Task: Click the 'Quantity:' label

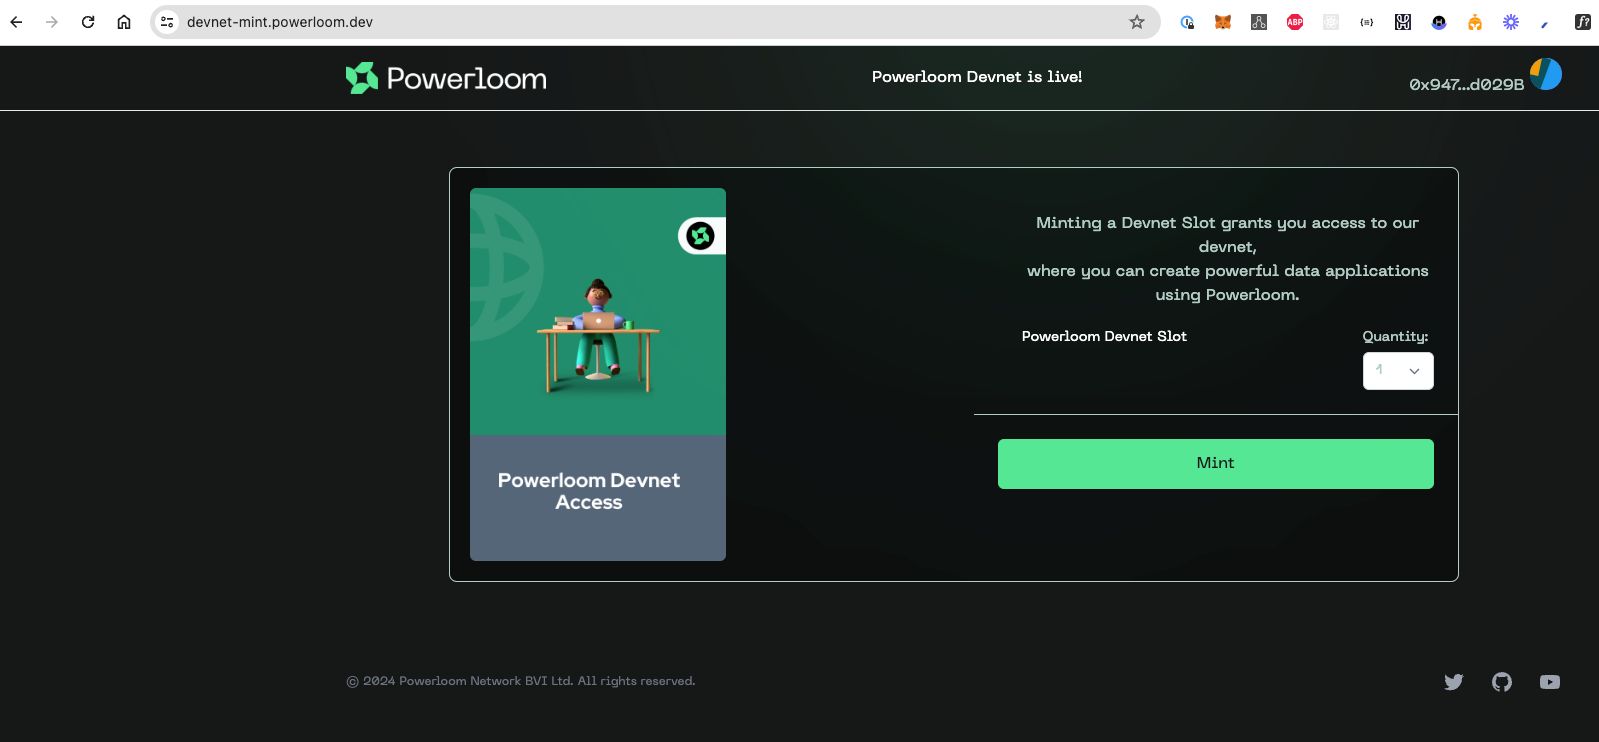Action: (1395, 337)
